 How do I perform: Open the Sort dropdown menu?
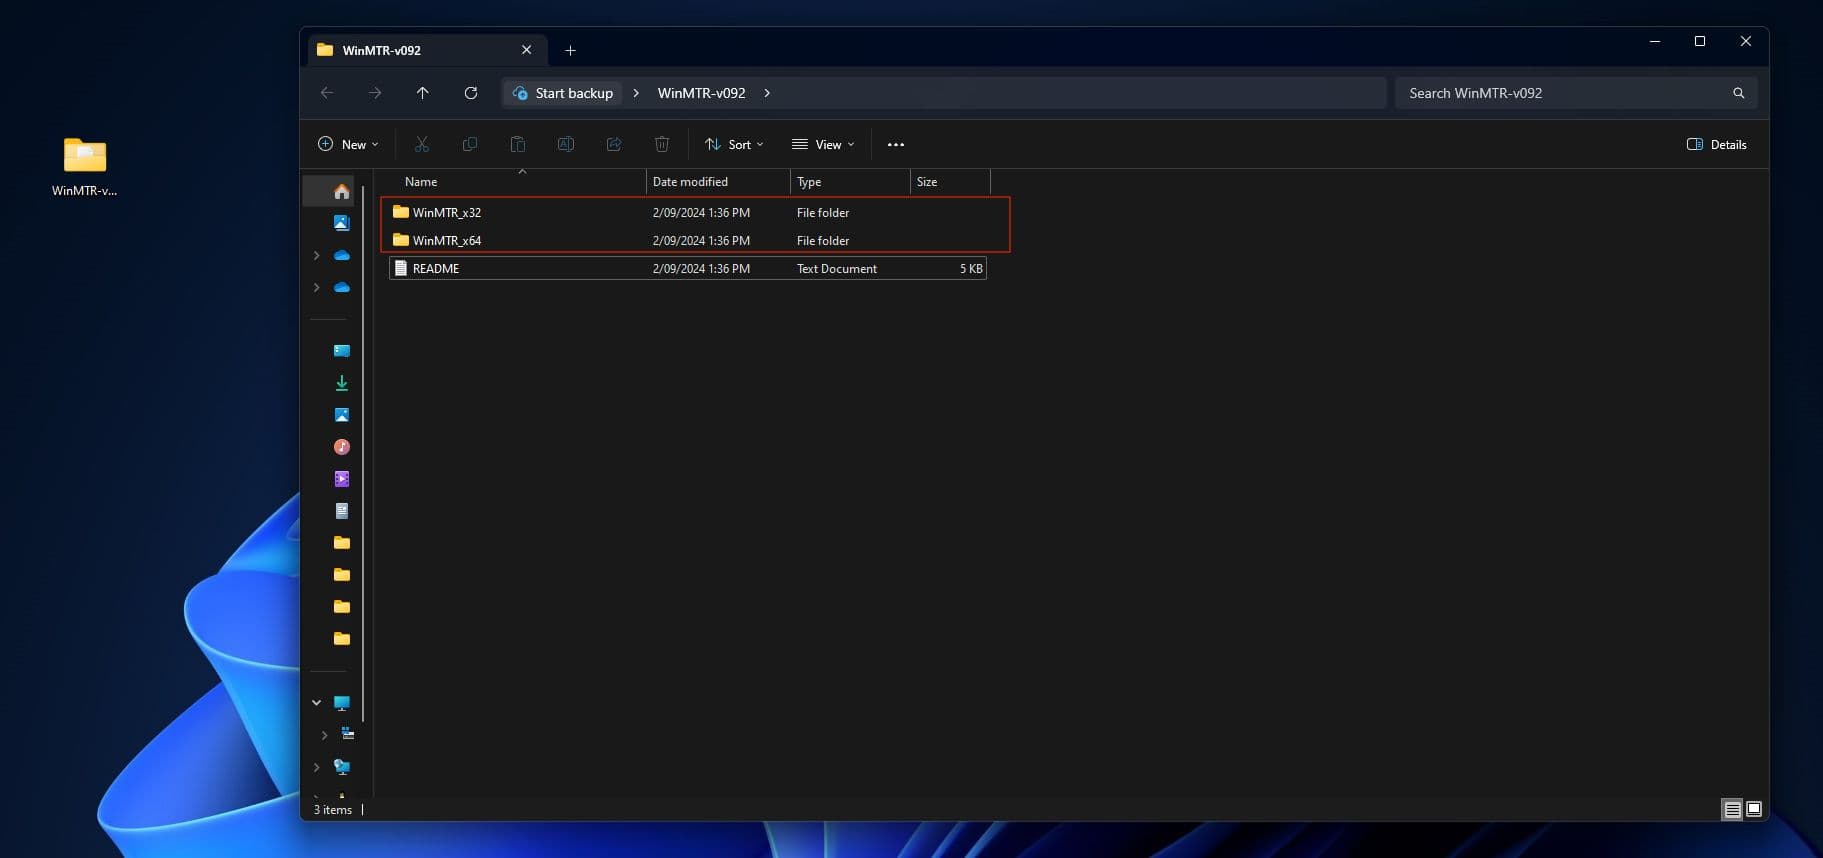tap(734, 145)
